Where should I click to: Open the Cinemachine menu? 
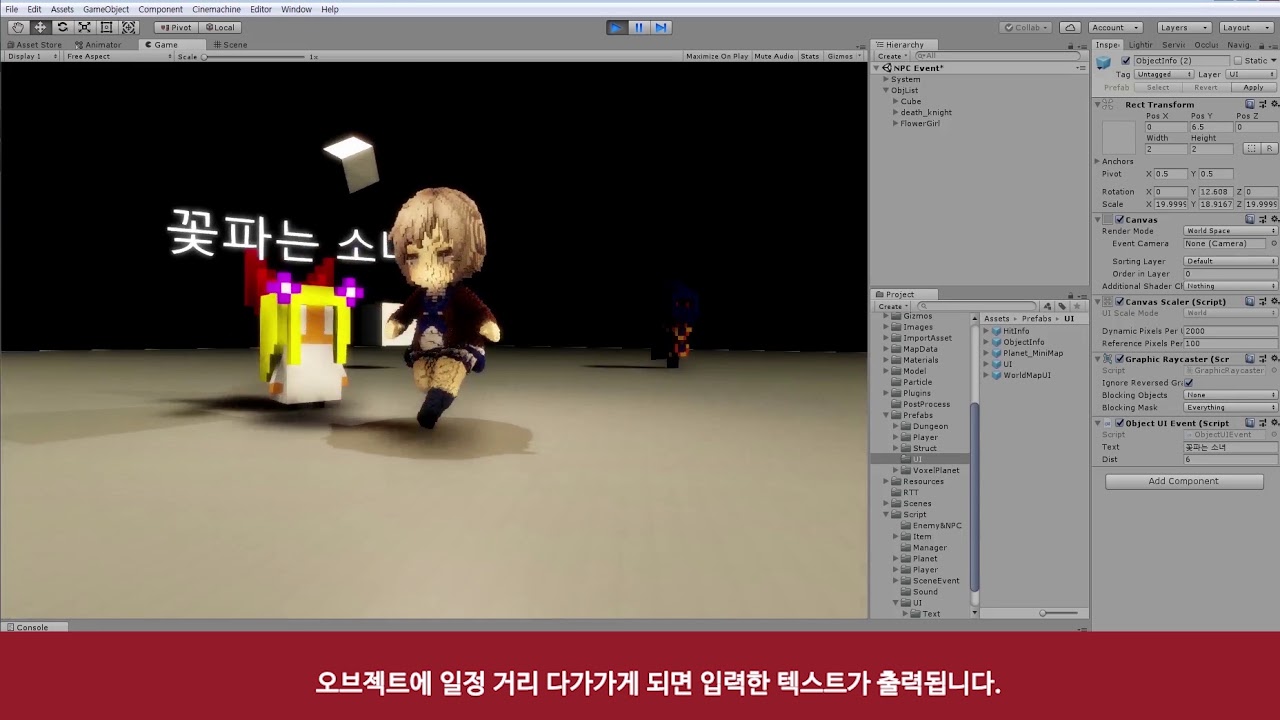[x=216, y=9]
